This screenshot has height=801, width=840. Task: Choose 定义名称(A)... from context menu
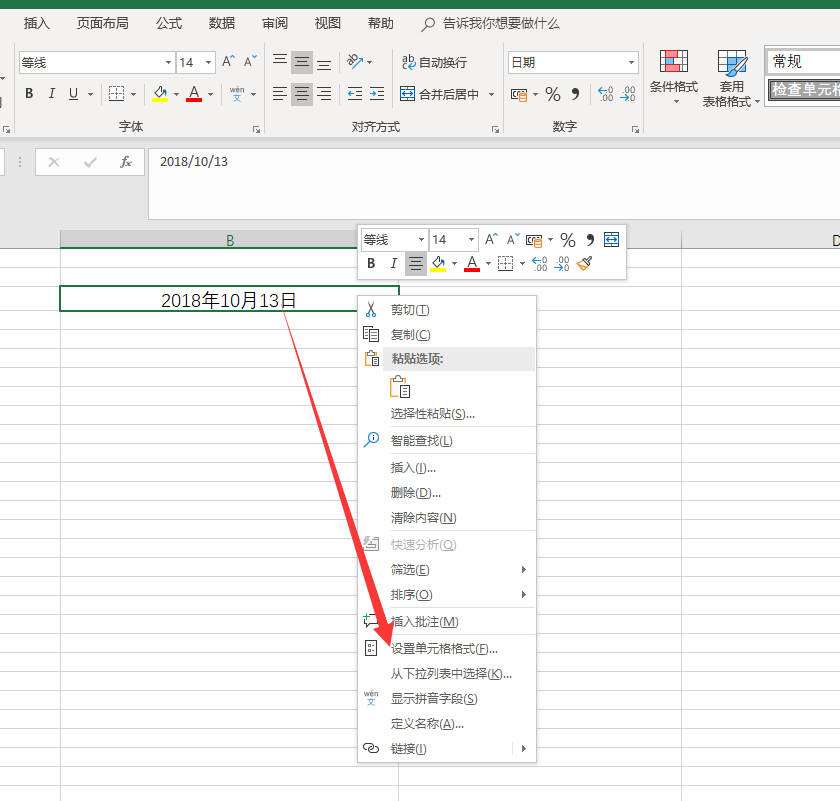coord(447,723)
